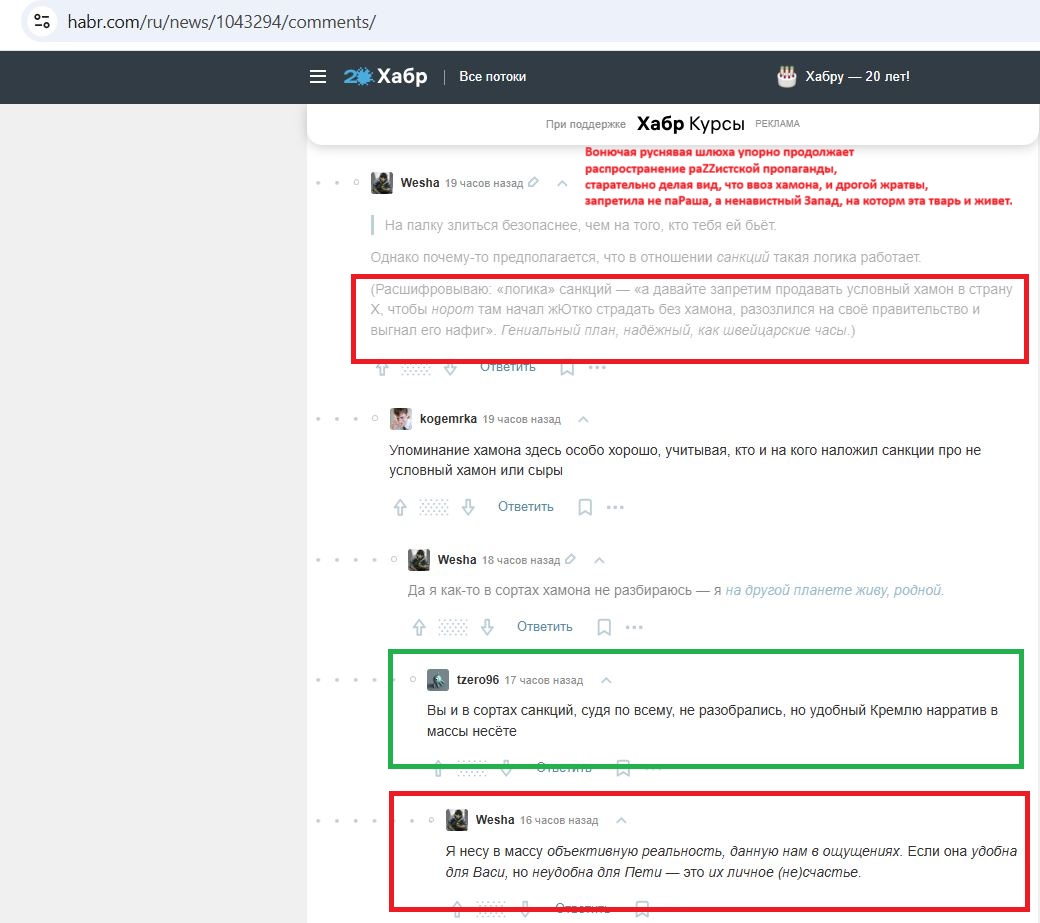Viewport: 1040px width, 923px height.
Task: Reply to kogemrka's comment
Action: tap(525, 507)
